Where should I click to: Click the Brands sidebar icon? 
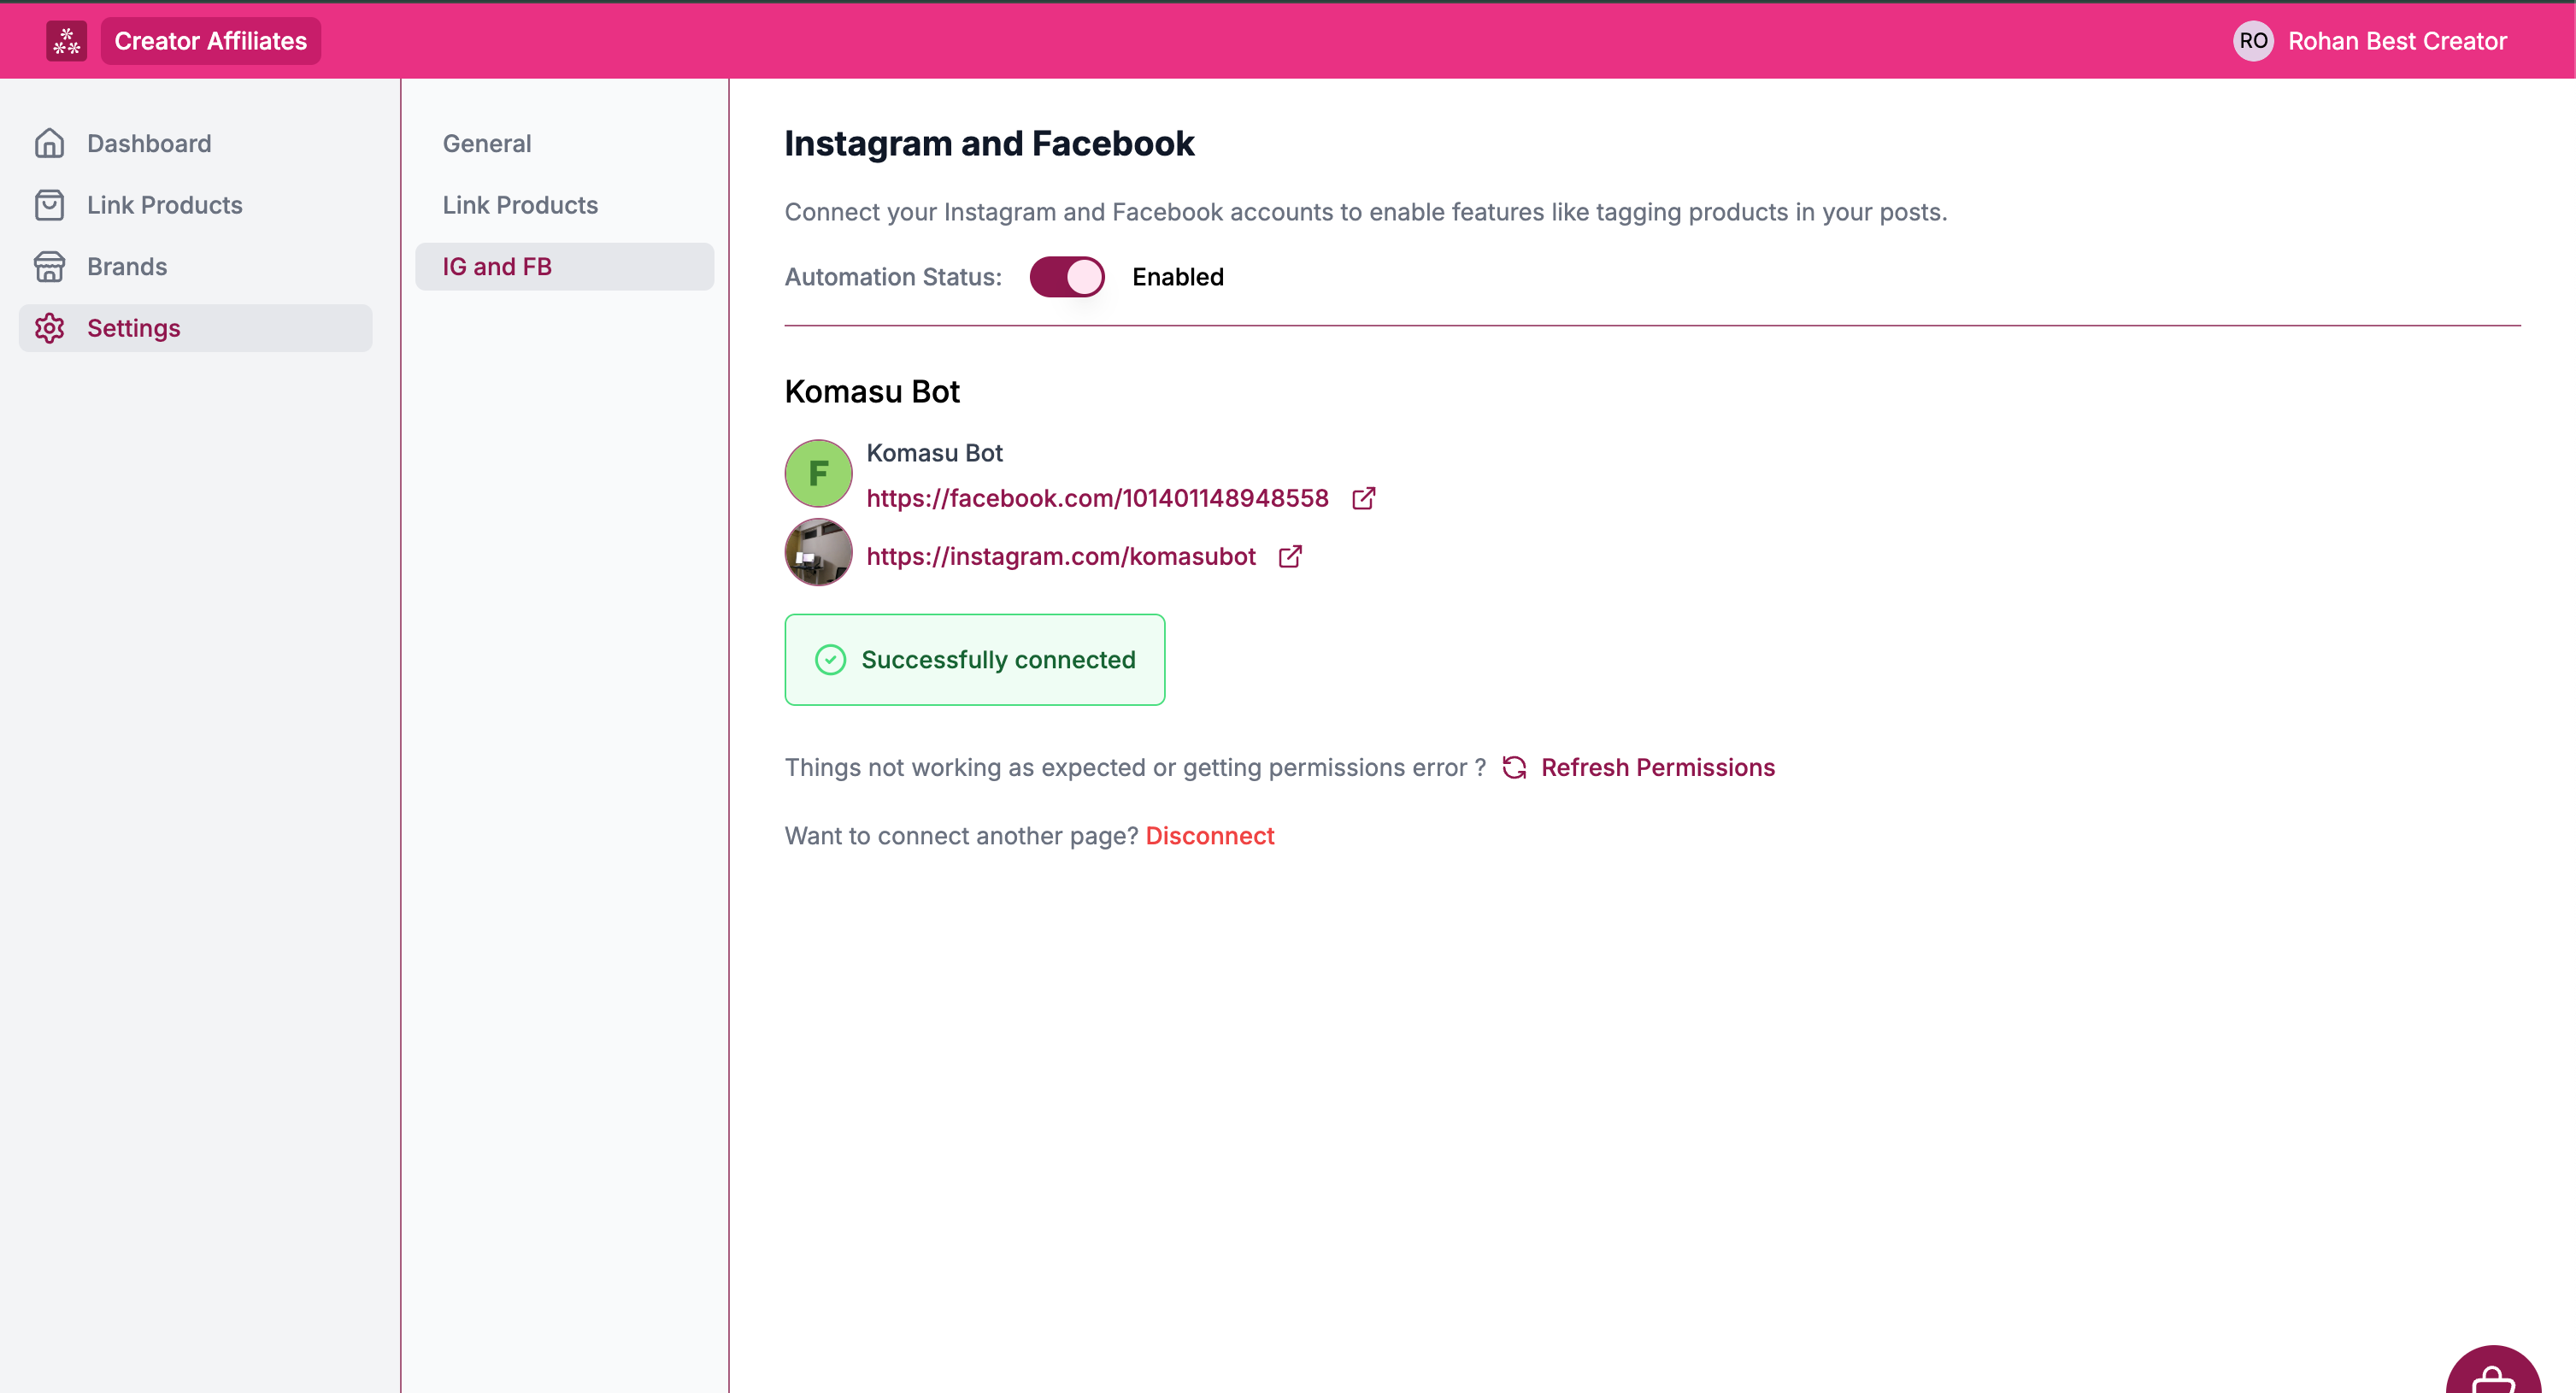click(x=51, y=266)
